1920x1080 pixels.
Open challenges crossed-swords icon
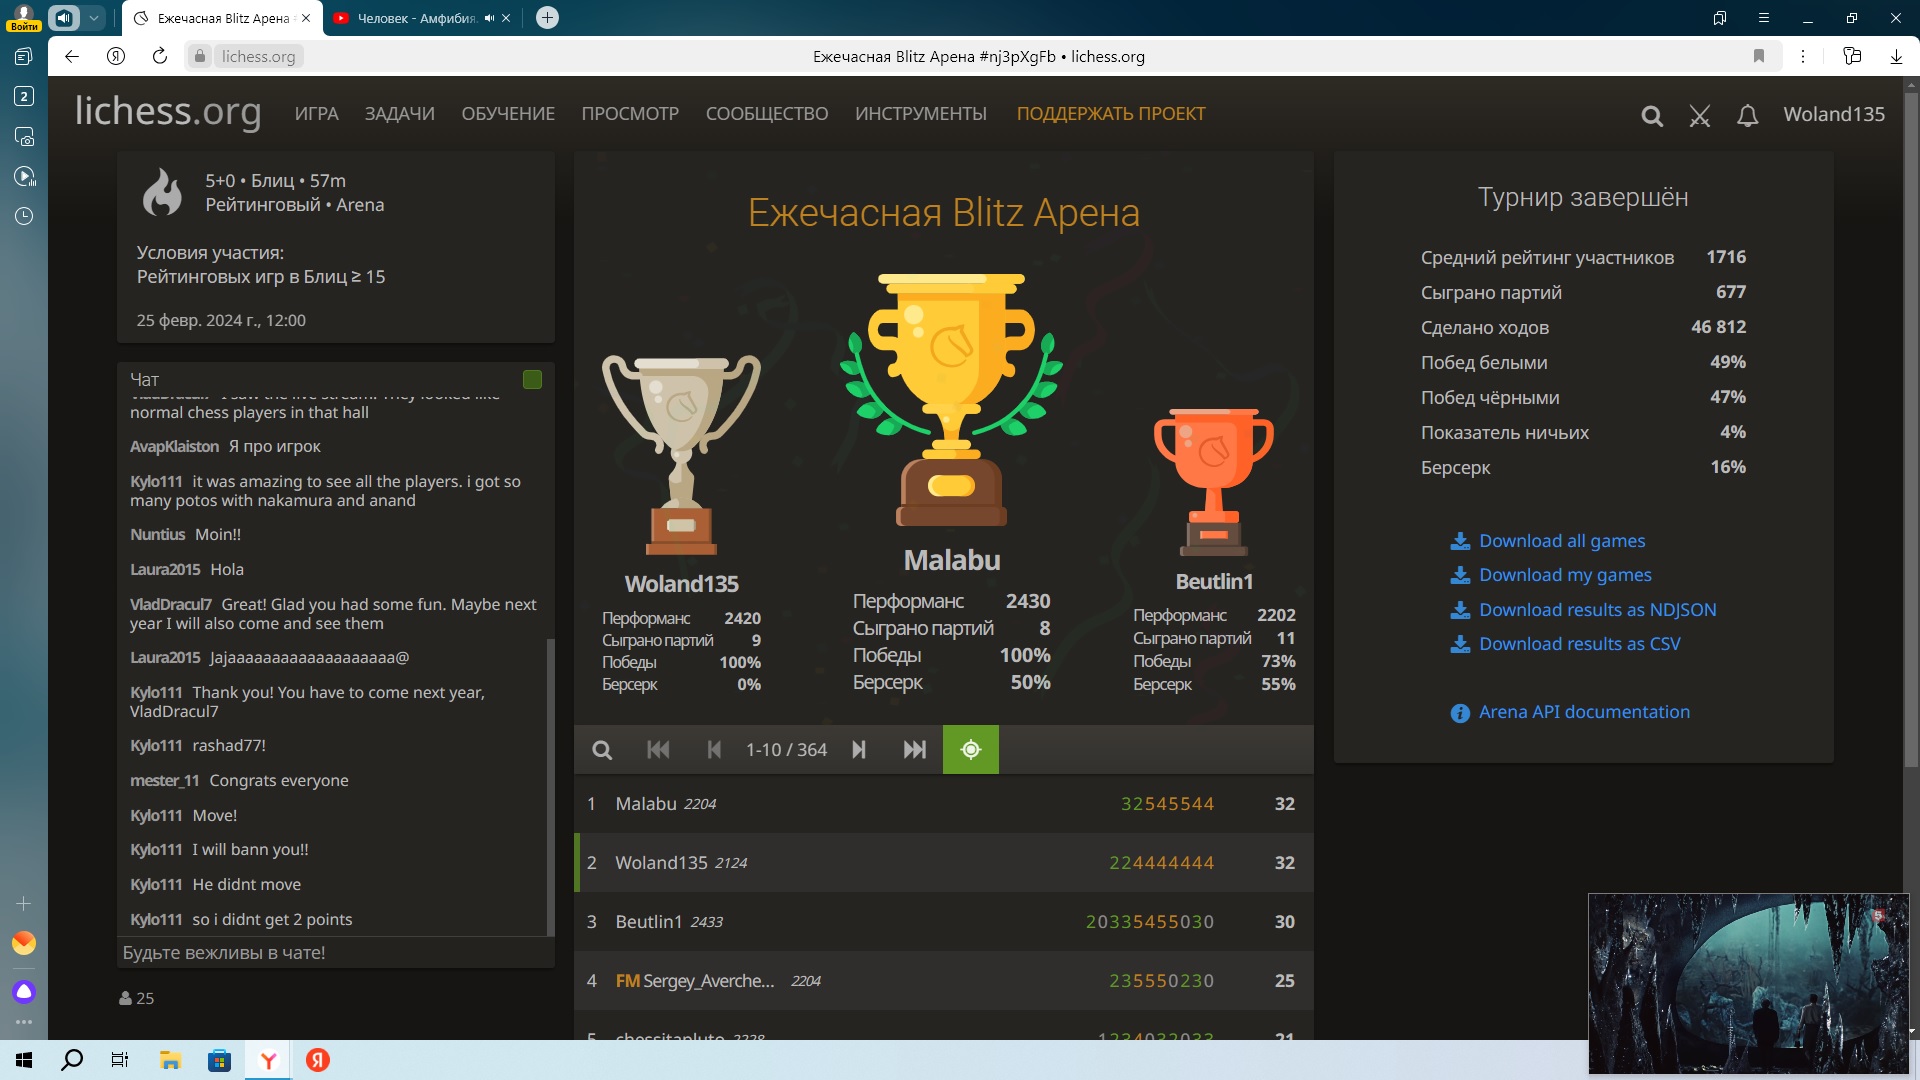click(x=1700, y=115)
